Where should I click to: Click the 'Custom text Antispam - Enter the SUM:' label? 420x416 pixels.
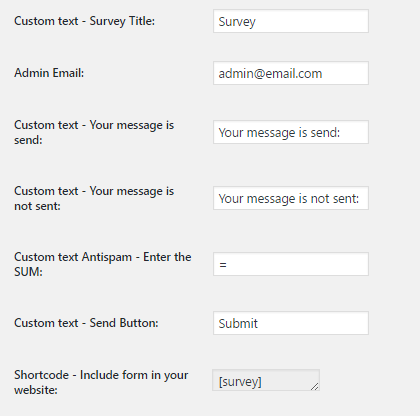103,264
